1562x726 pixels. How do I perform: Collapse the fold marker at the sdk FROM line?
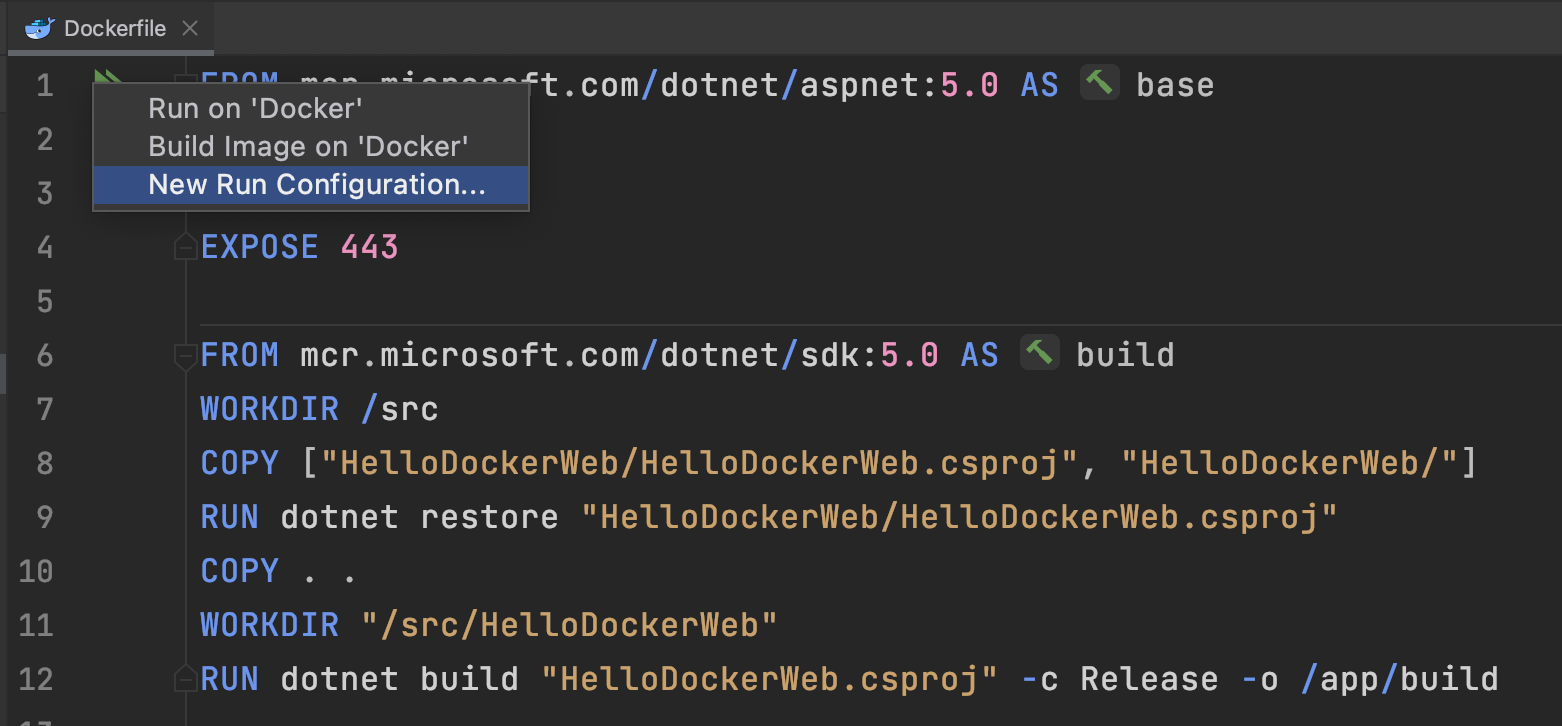pyautogui.click(x=185, y=355)
